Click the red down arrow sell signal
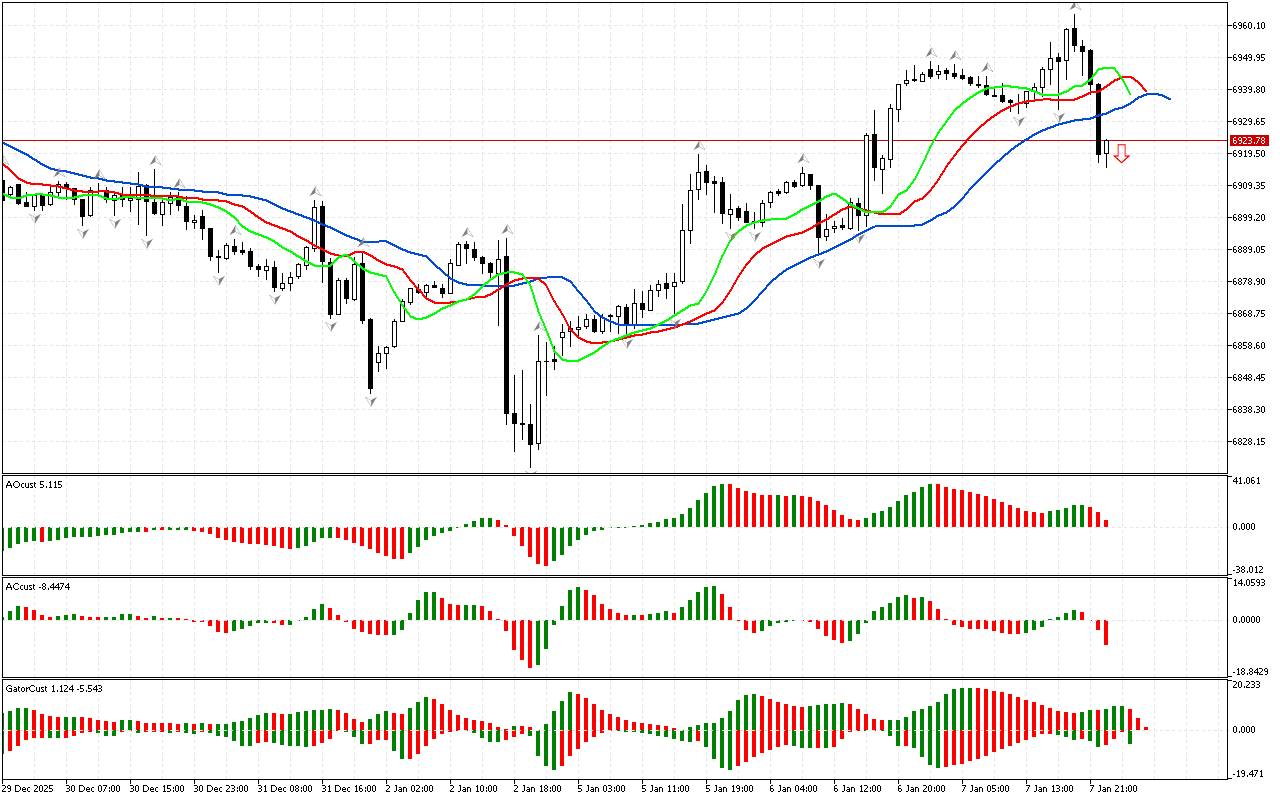The image size is (1280, 800). pyautogui.click(x=1122, y=153)
